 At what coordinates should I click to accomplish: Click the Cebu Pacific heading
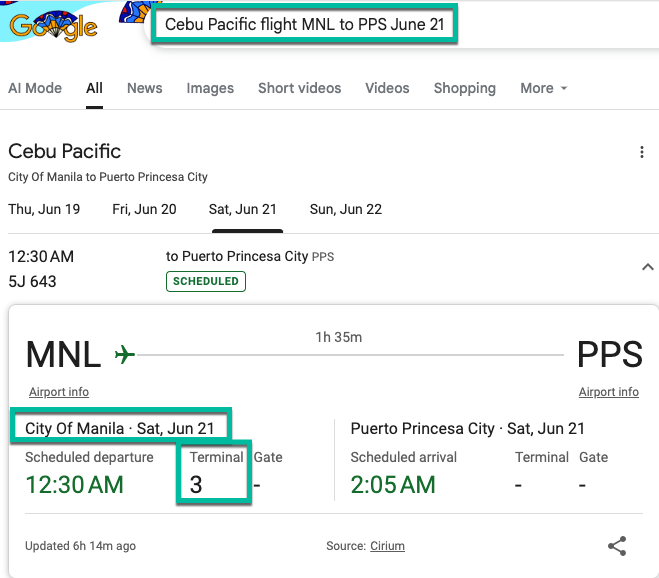64,151
